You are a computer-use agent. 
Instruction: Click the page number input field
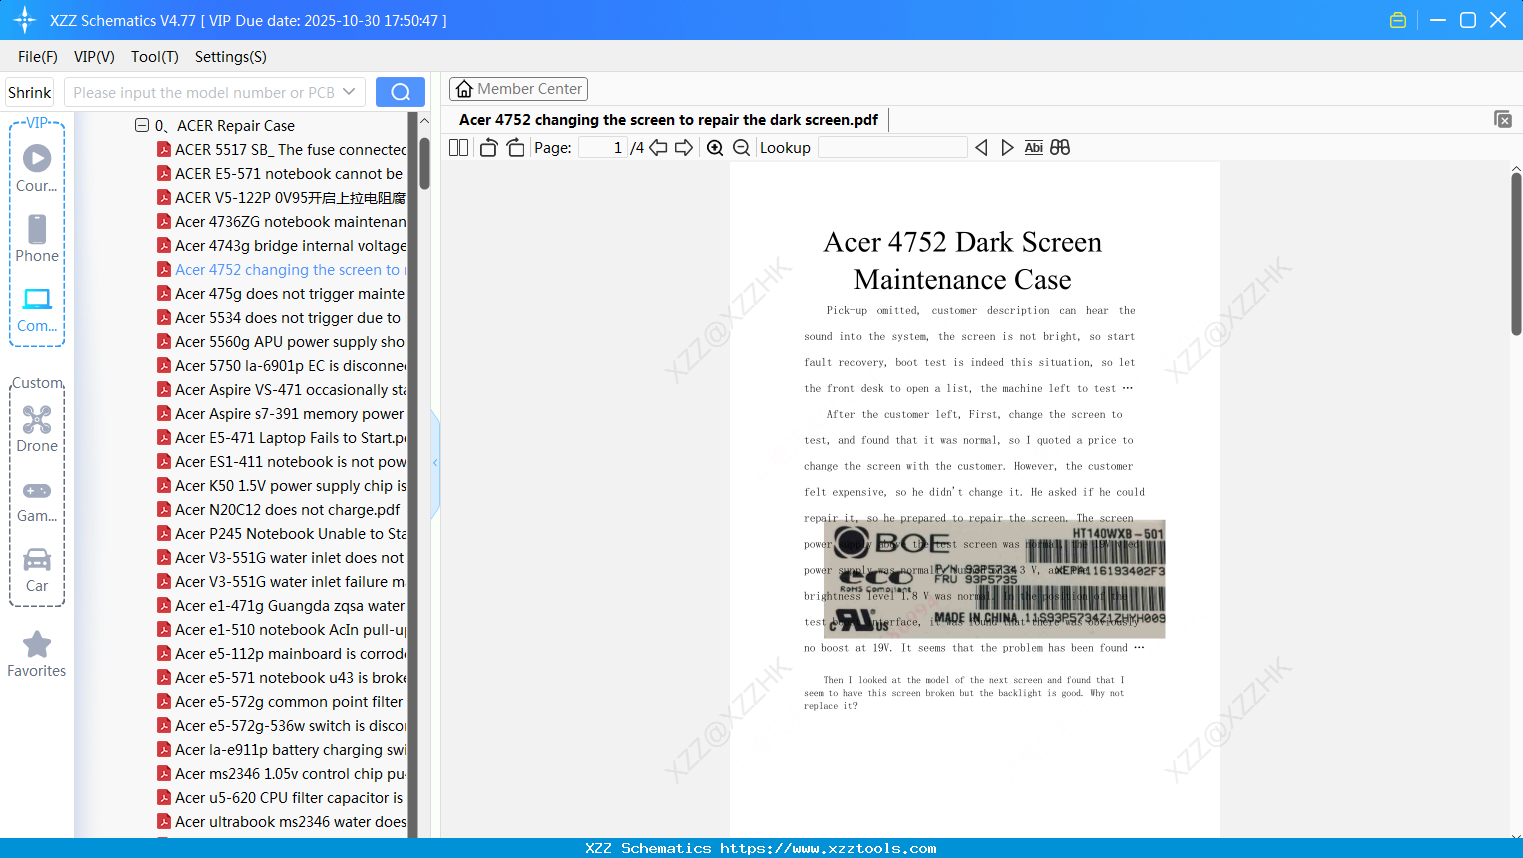coord(602,148)
